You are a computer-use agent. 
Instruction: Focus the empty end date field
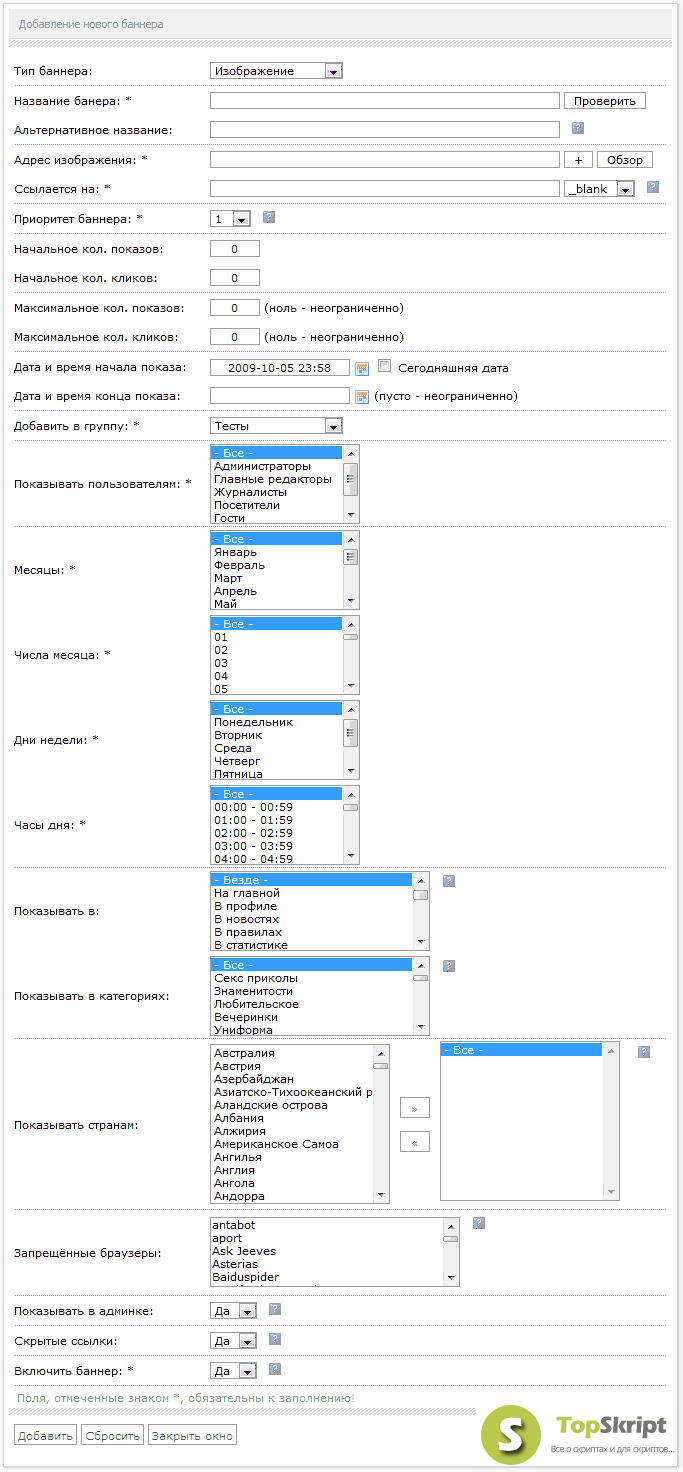click(x=280, y=395)
